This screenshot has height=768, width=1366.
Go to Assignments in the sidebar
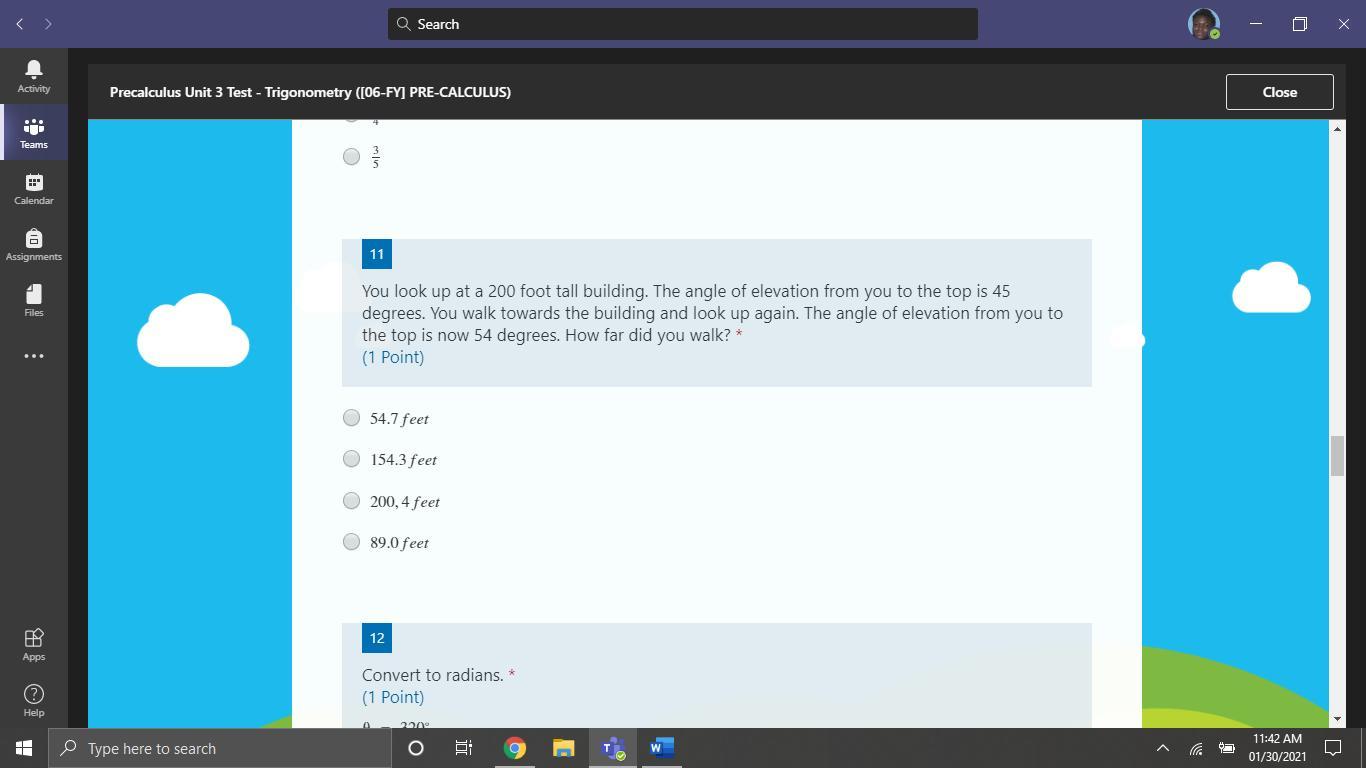[33, 244]
